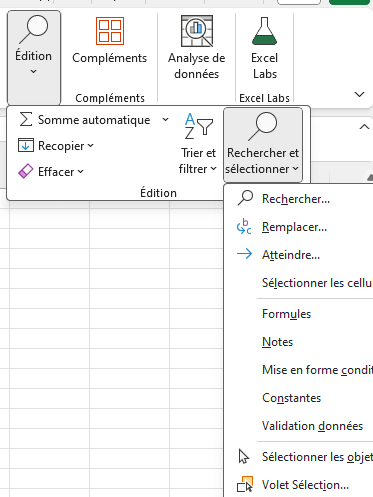Image resolution: width=373 pixels, height=497 pixels.
Task: Click the pink Effacer eraser icon
Action: coord(26,171)
